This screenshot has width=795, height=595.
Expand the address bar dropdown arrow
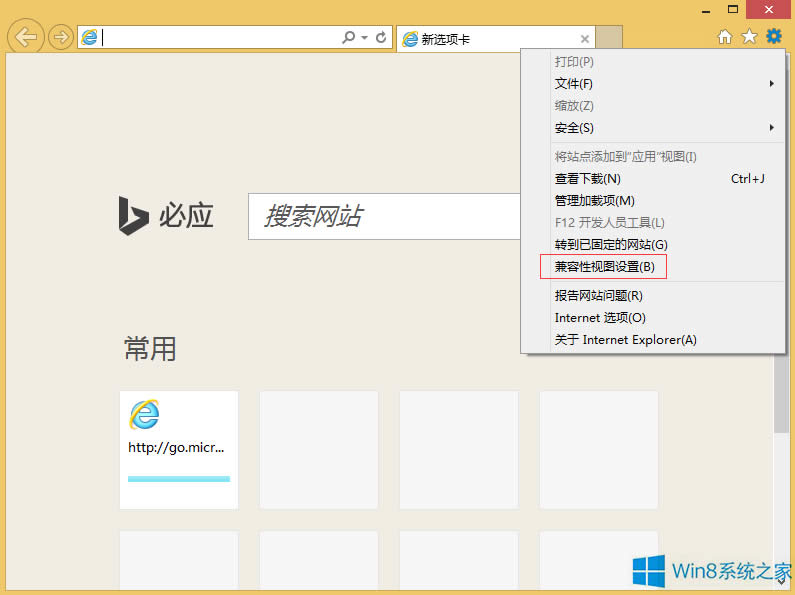(365, 38)
